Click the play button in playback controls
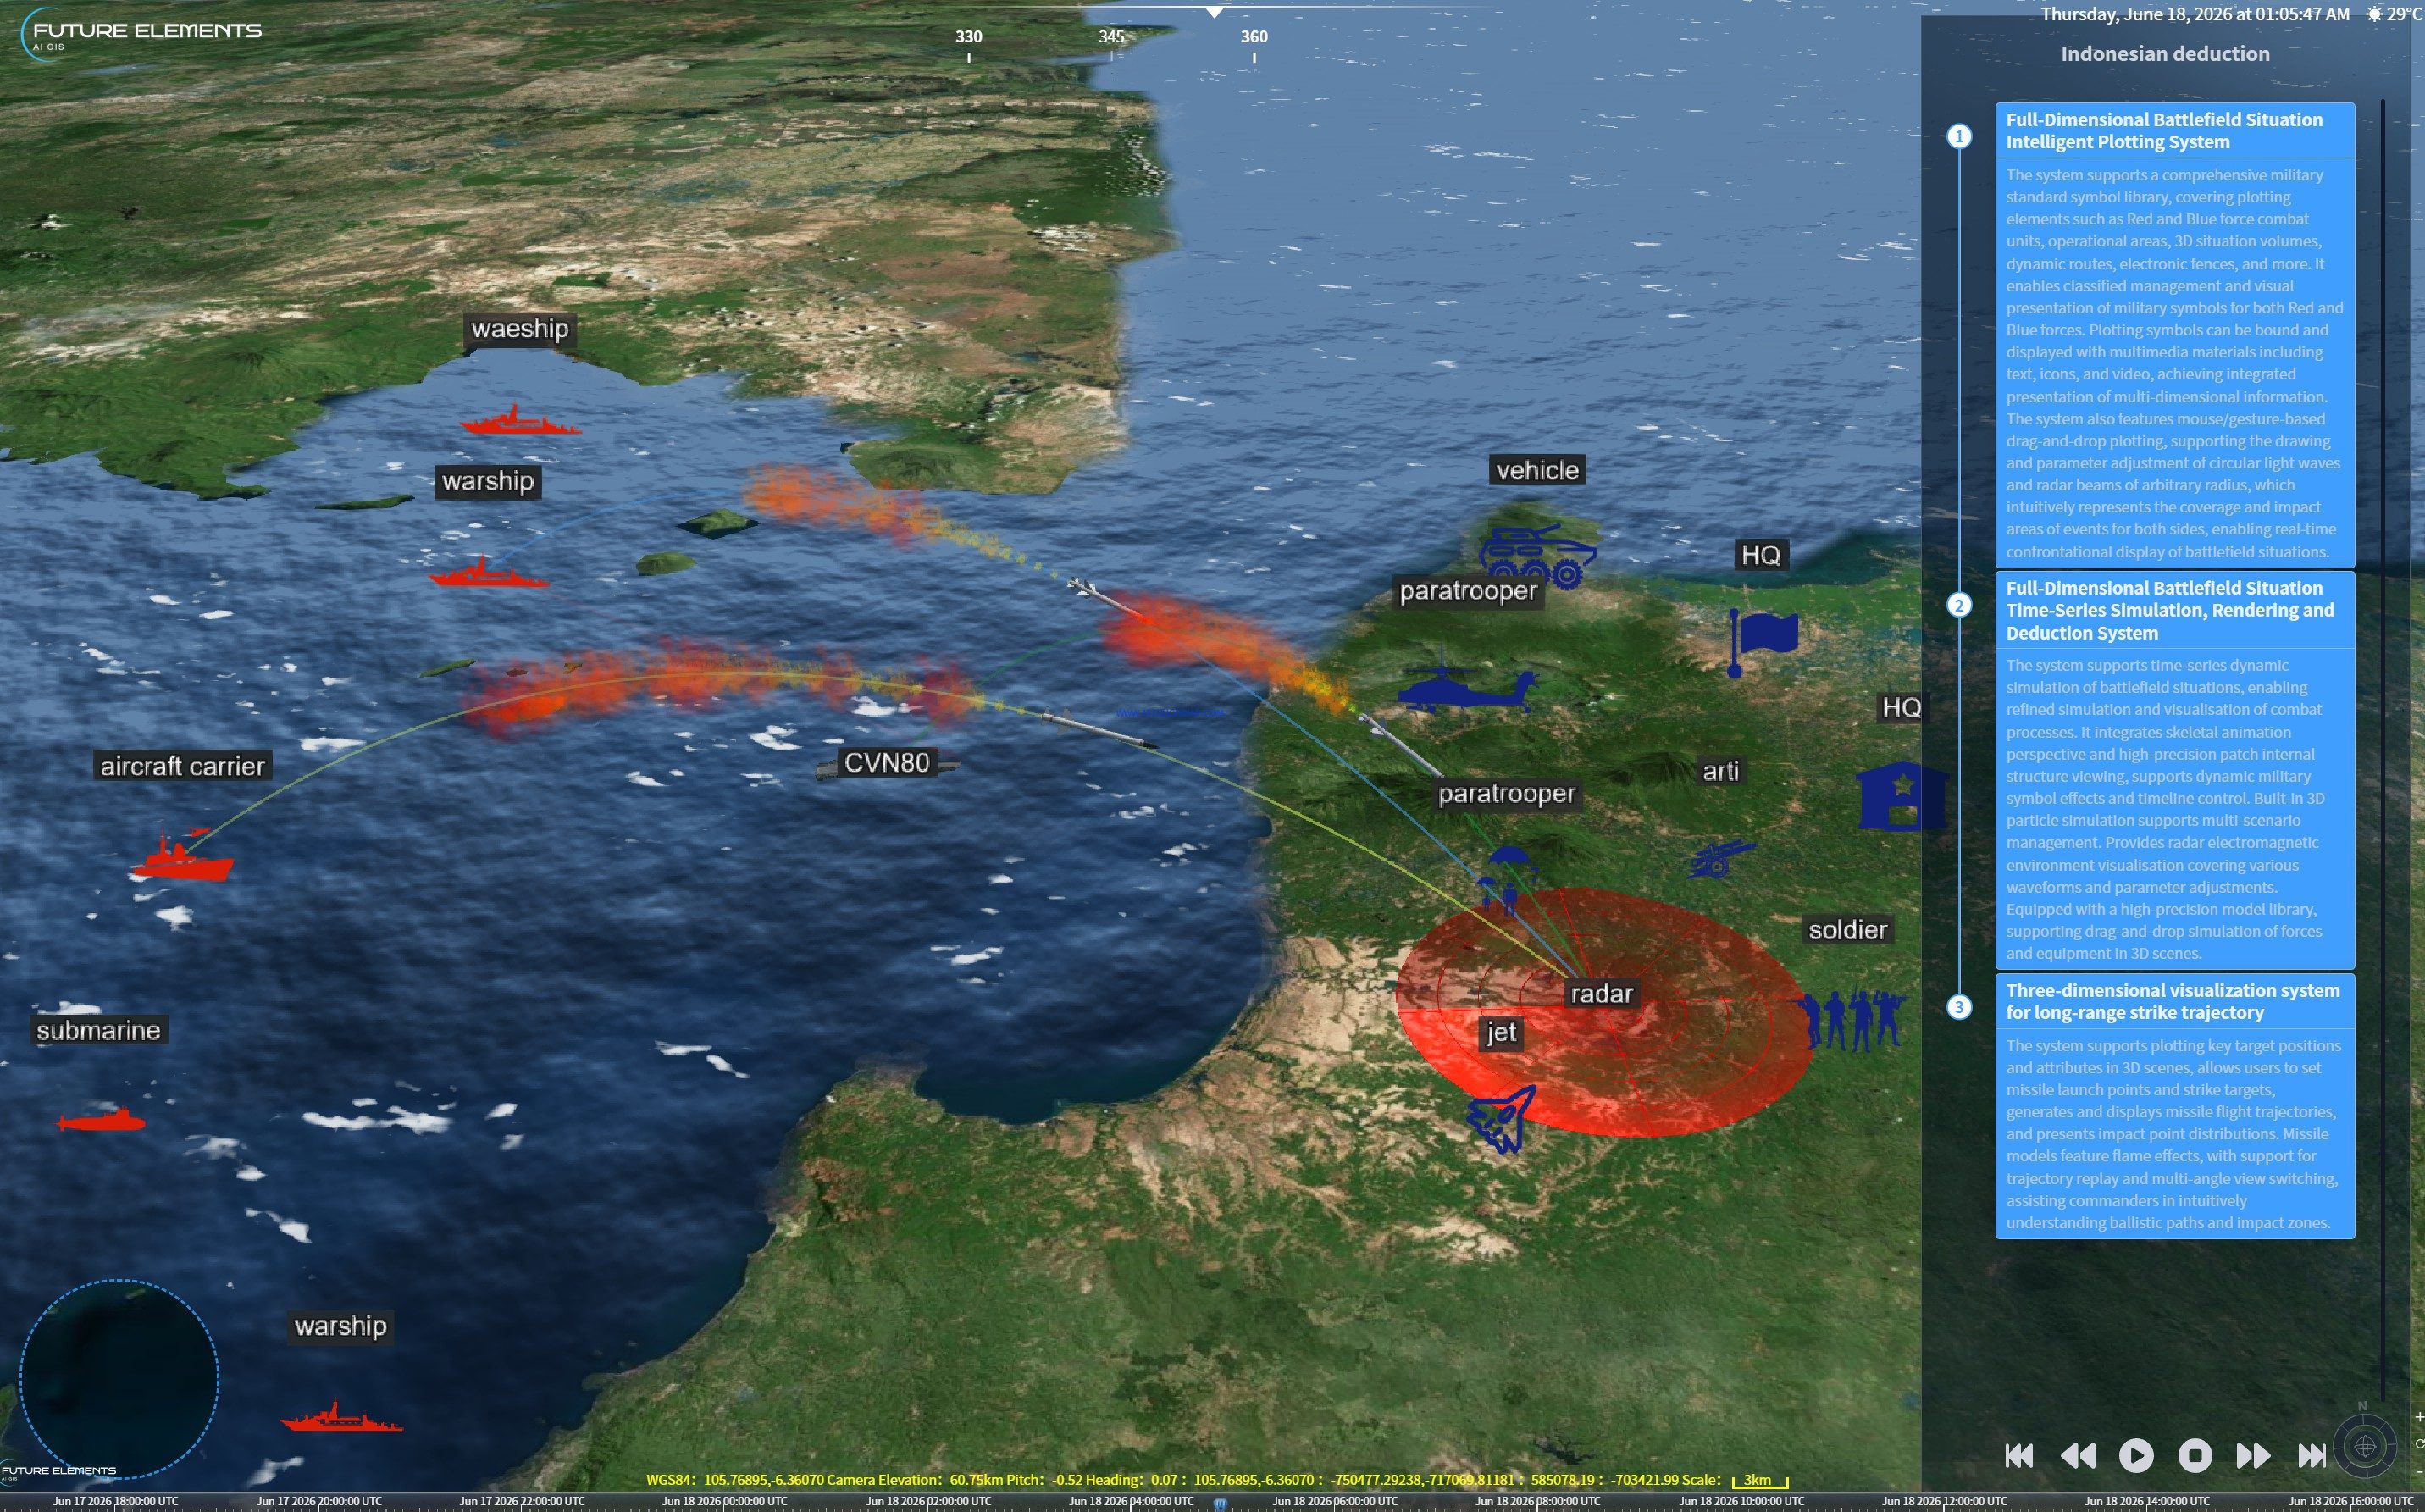Screen dimensions: 2425x1512 pyautogui.click(x=2136, y=1455)
